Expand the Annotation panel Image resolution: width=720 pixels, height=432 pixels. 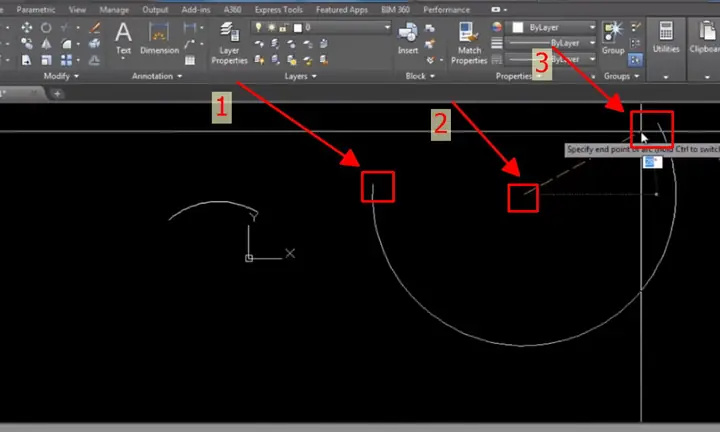[157, 76]
